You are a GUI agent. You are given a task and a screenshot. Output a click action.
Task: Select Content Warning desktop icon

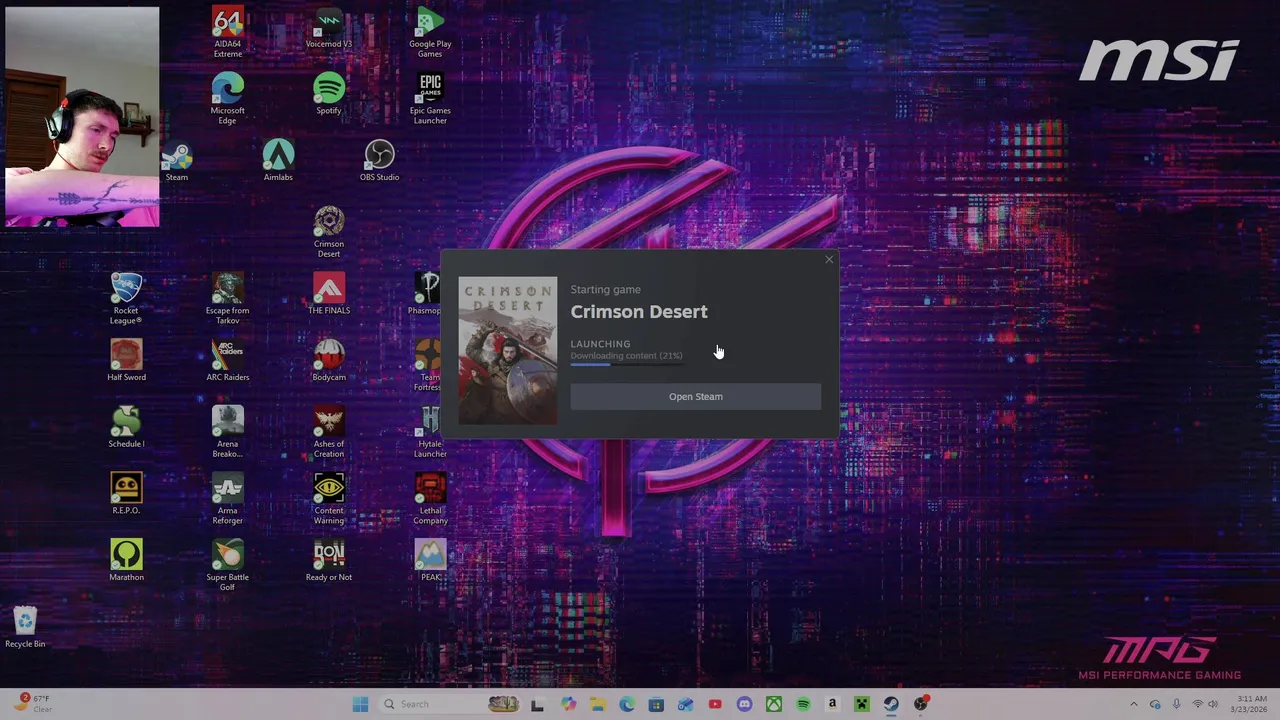click(x=328, y=499)
